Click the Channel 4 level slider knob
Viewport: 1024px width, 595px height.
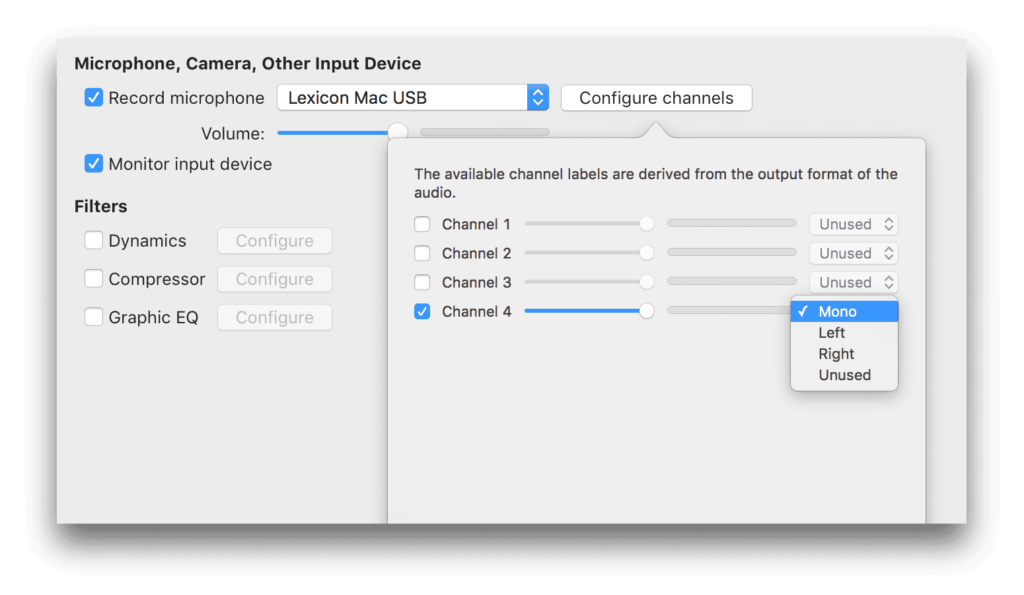[x=648, y=311]
